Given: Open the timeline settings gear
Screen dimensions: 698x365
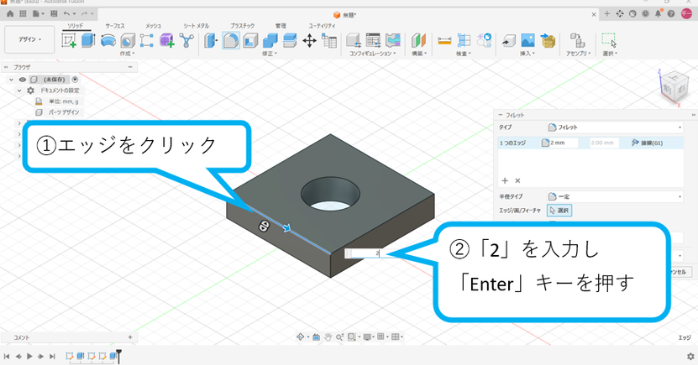Looking at the screenshot, I should 690,356.
